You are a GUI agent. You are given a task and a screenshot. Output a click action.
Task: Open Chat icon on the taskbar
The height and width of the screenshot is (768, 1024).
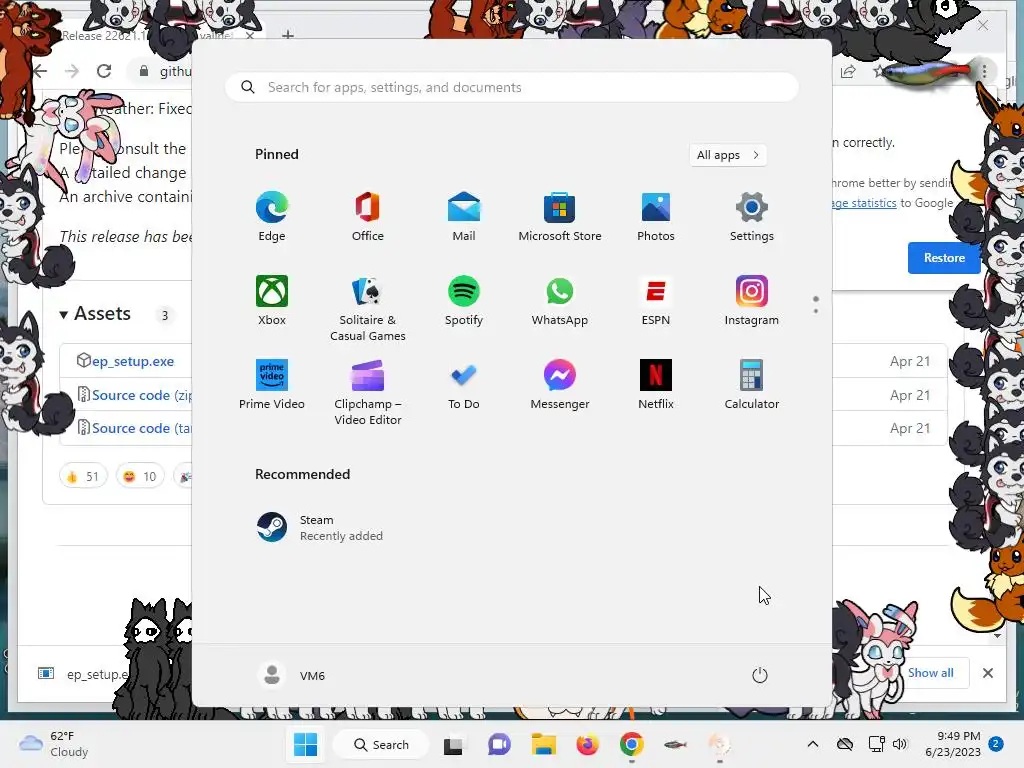coord(500,744)
